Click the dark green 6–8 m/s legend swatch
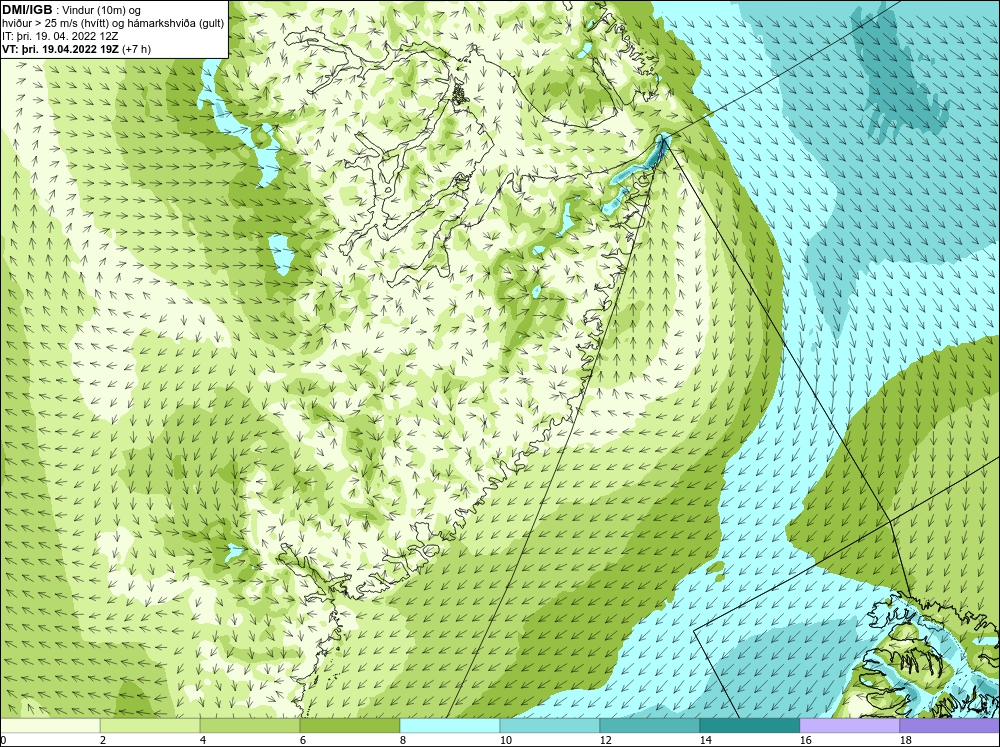The width and height of the screenshot is (1000, 747). point(349,726)
